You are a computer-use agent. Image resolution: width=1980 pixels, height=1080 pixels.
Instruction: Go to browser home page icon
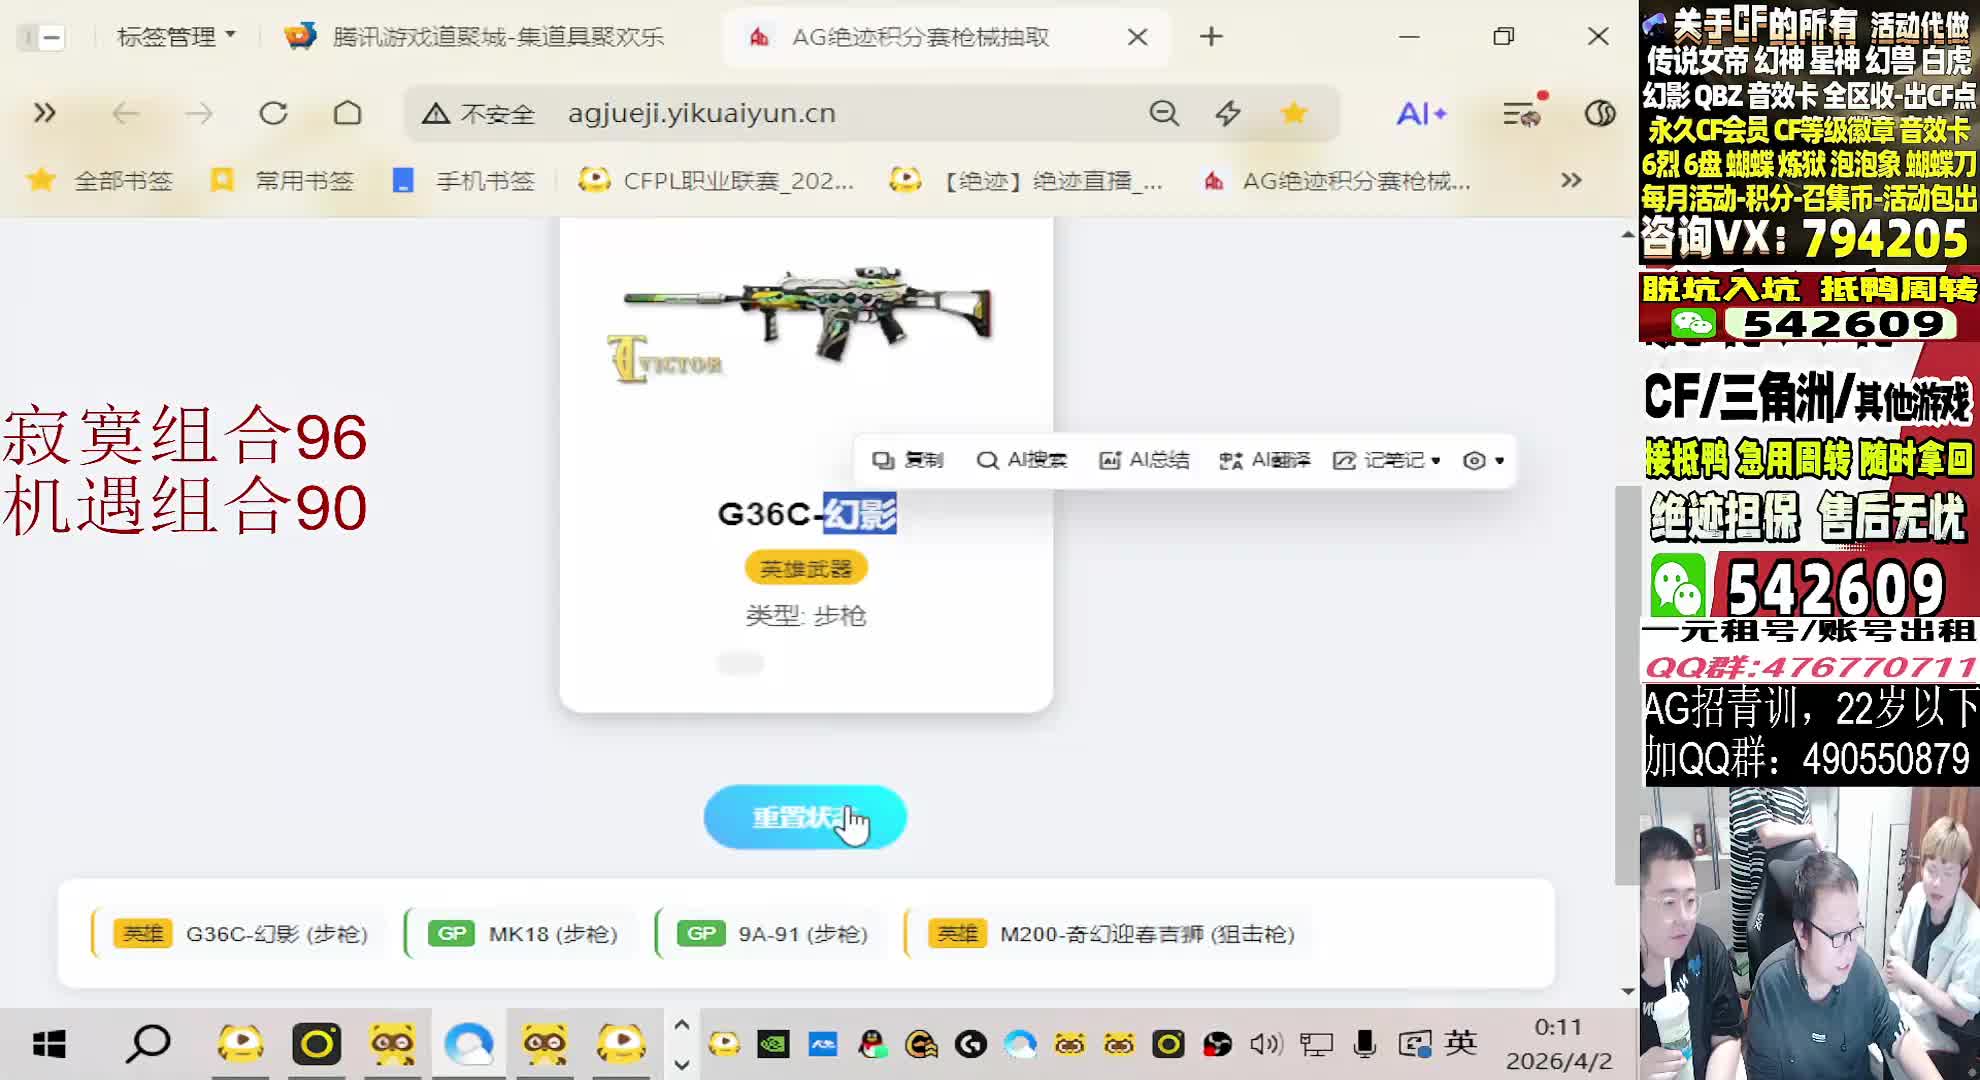coord(347,113)
